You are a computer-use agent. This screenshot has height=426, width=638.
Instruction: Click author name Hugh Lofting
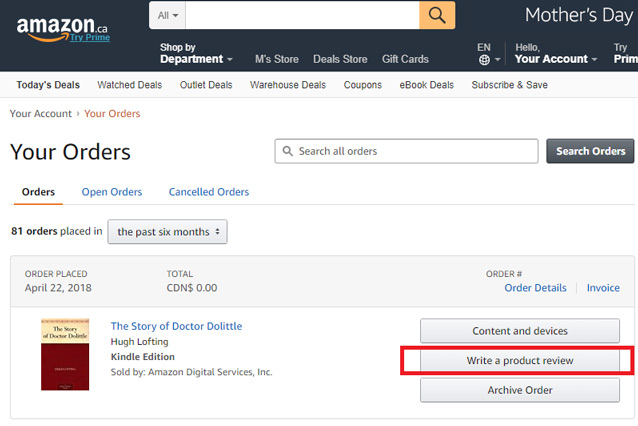pyautogui.click(x=139, y=342)
